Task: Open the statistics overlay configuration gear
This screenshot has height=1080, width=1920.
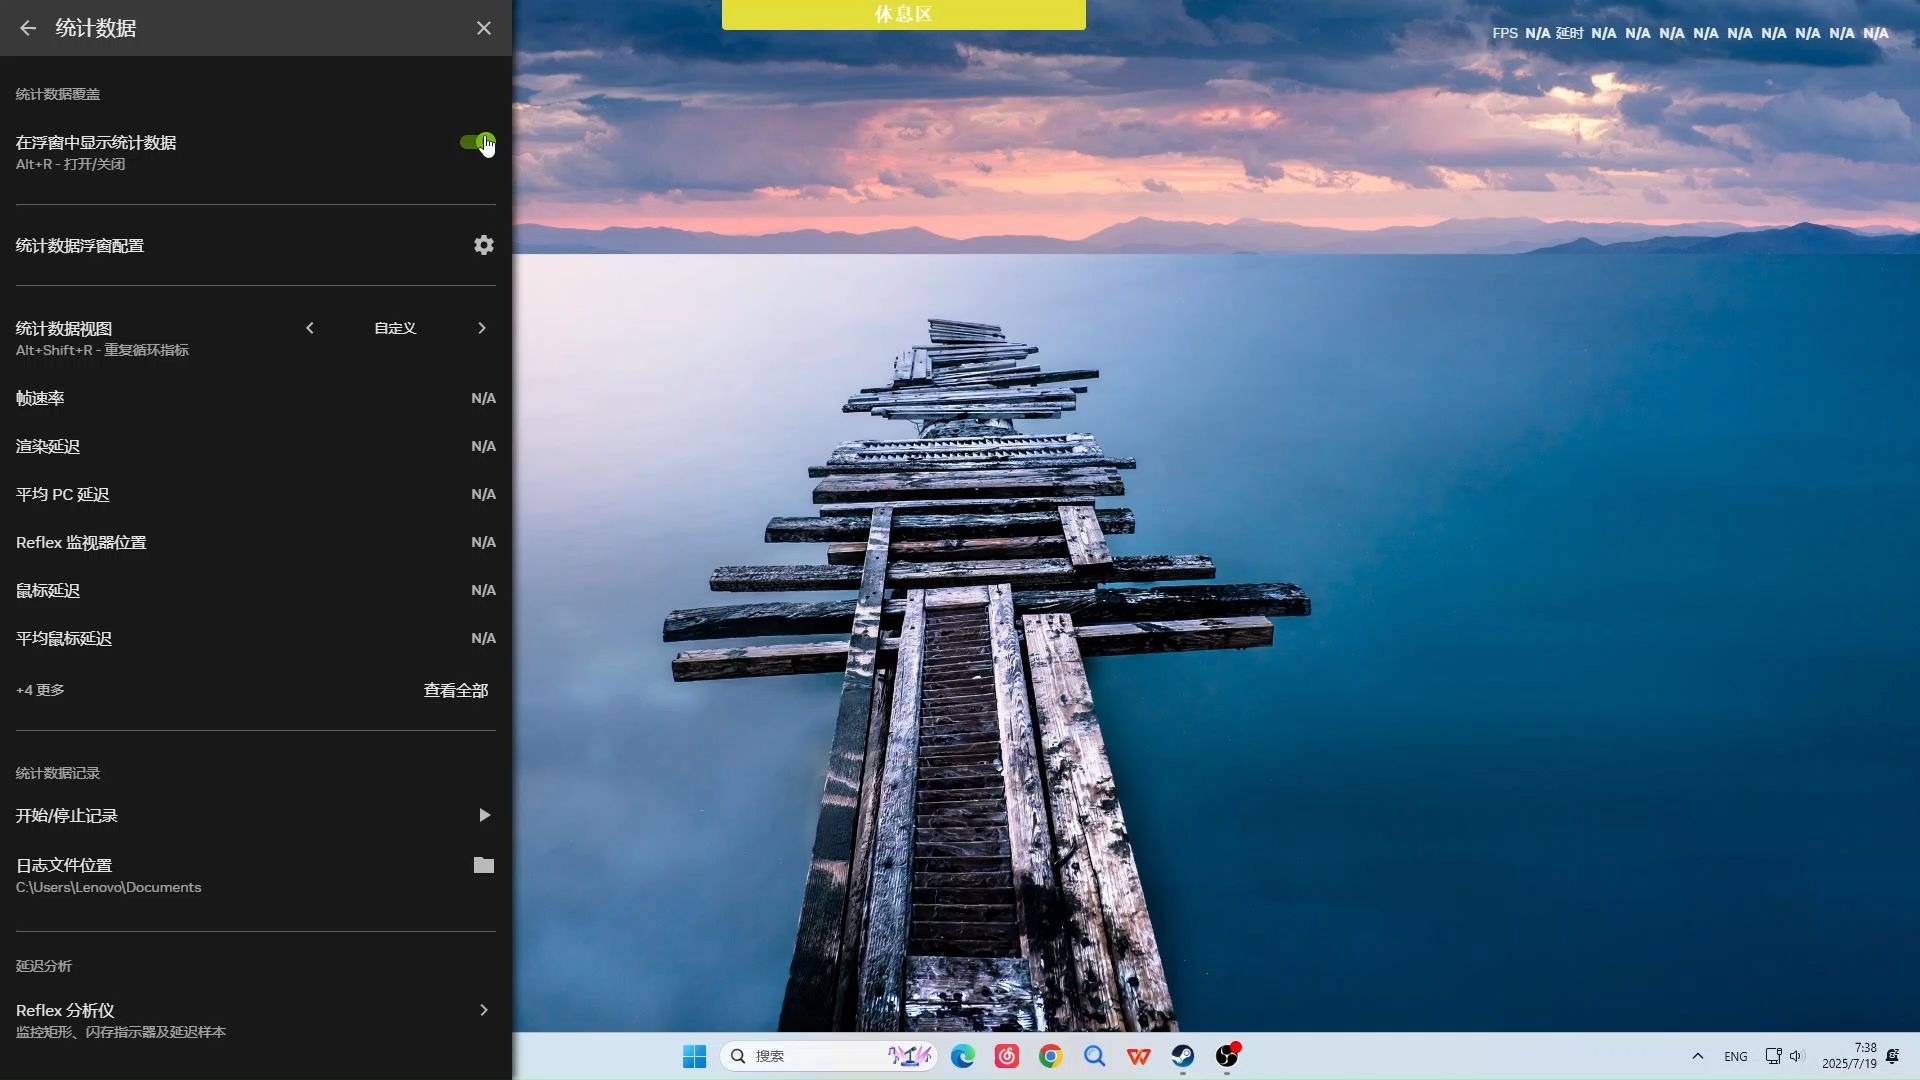Action: (483, 245)
